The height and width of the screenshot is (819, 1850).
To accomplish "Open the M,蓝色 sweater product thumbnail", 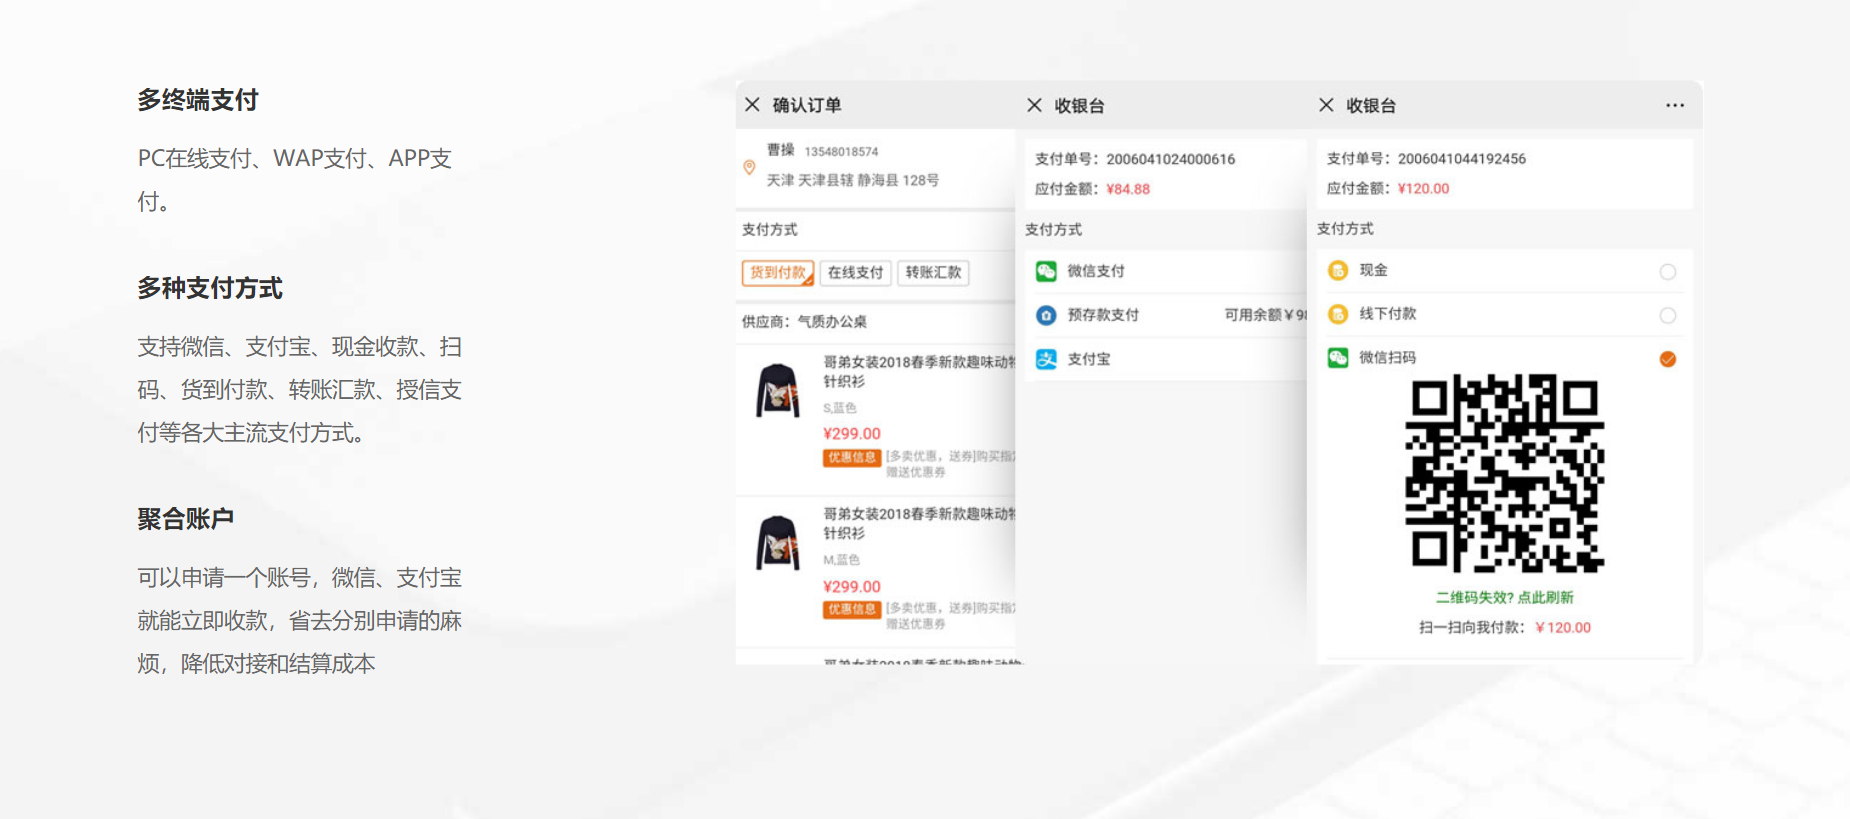I will point(778,543).
